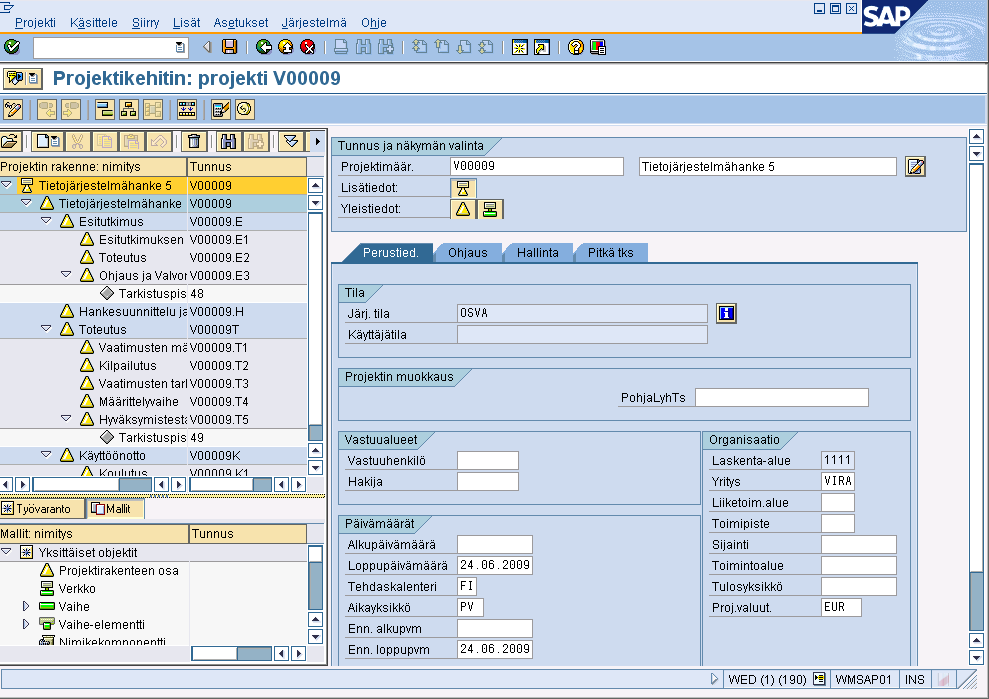This screenshot has width=989, height=699.
Task: Click the Print icon in toolbar
Action: [x=341, y=47]
